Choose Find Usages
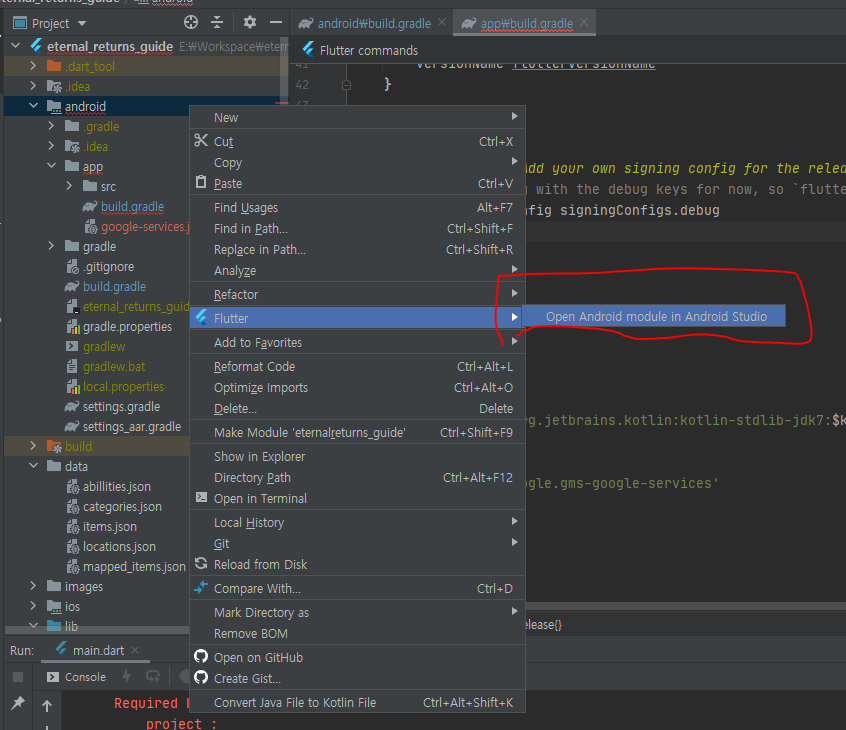Screen dimensions: 846x730 [357, 207]
